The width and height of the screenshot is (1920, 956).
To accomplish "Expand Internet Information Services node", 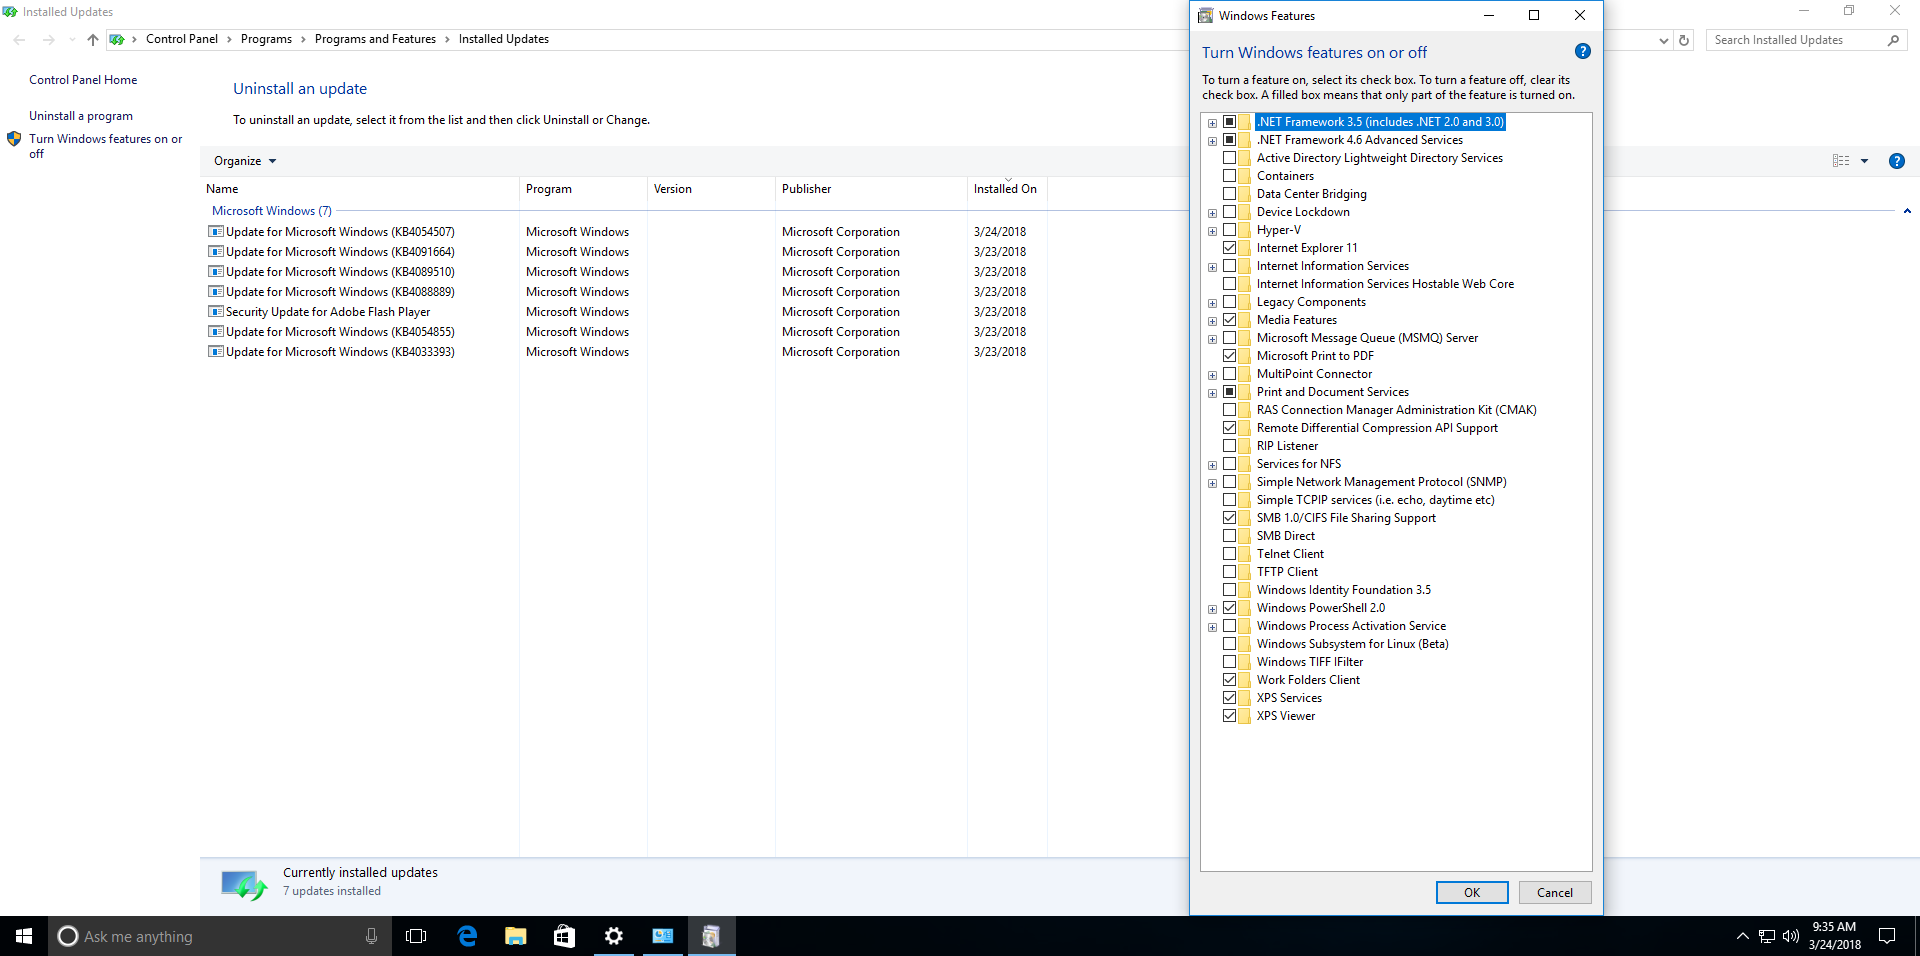I will point(1212,267).
